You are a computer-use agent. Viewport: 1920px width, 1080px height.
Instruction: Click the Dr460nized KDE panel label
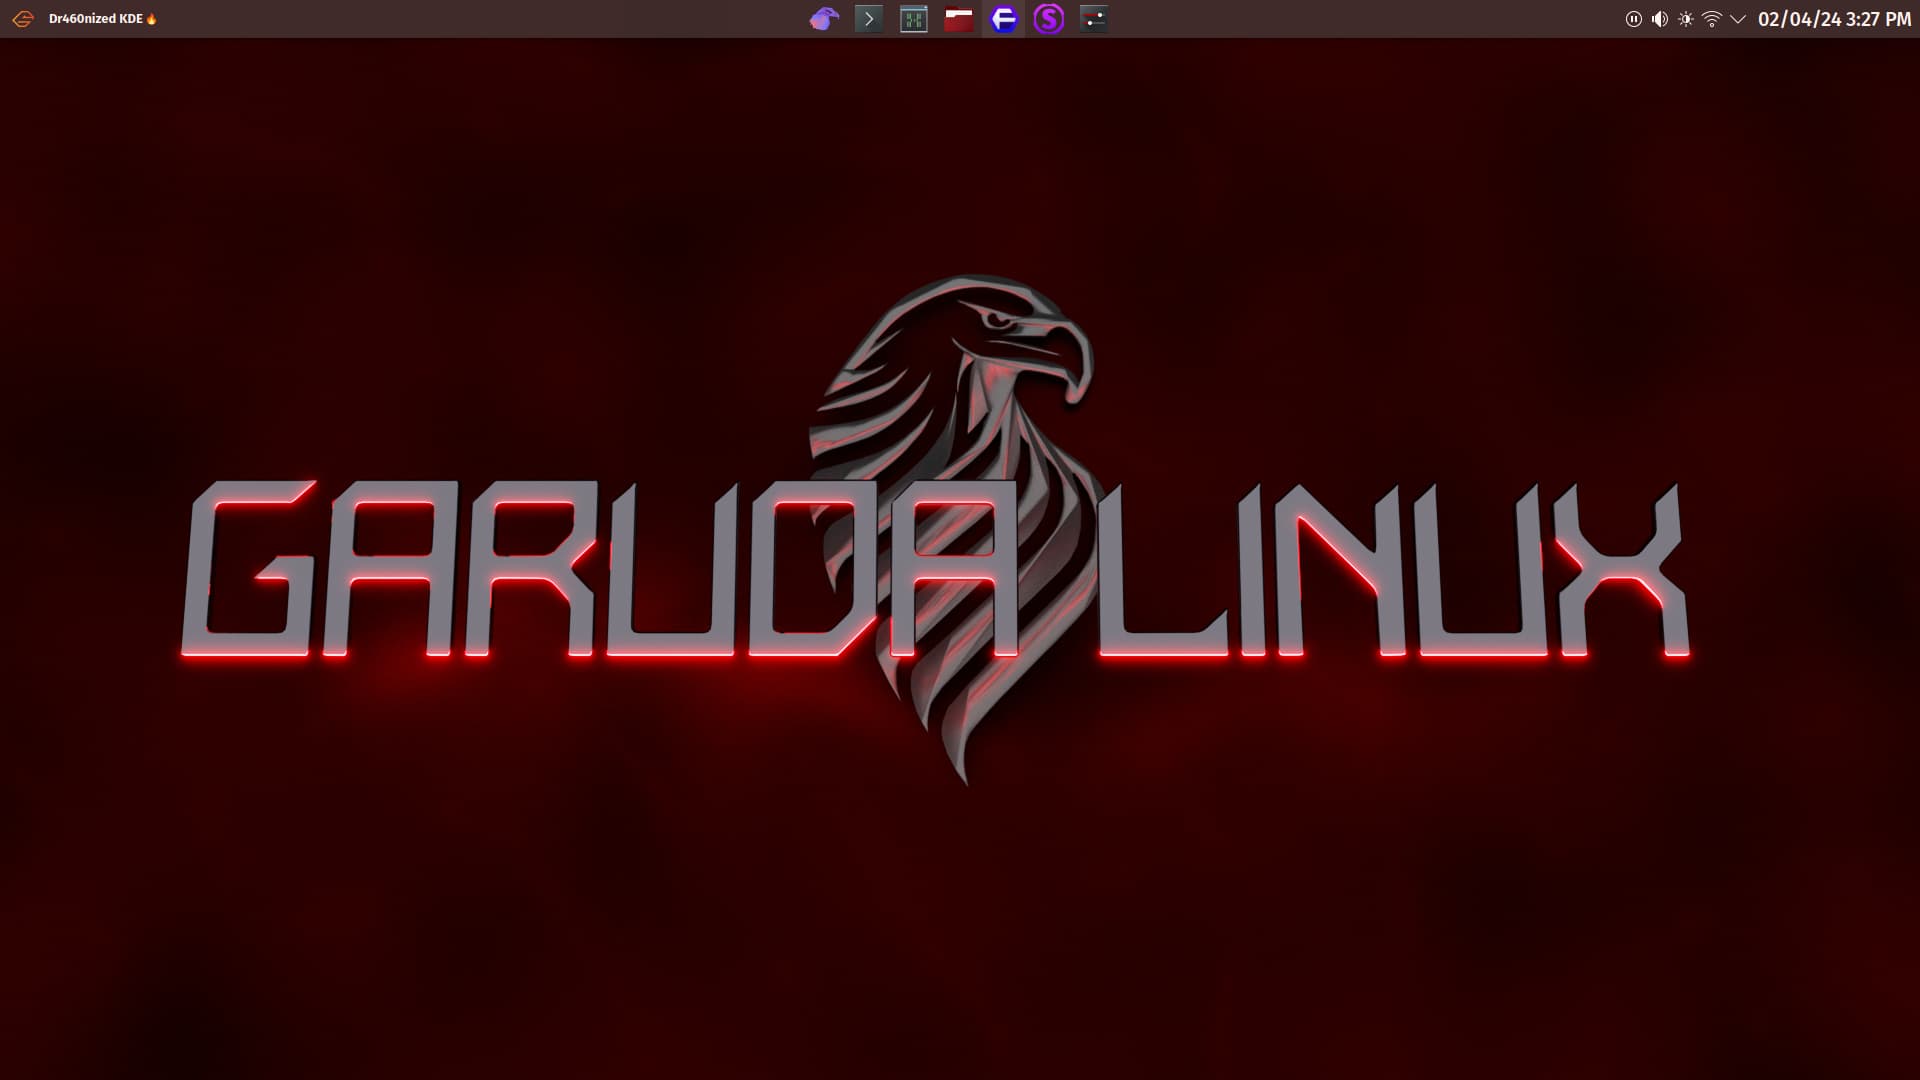pyautogui.click(x=103, y=19)
